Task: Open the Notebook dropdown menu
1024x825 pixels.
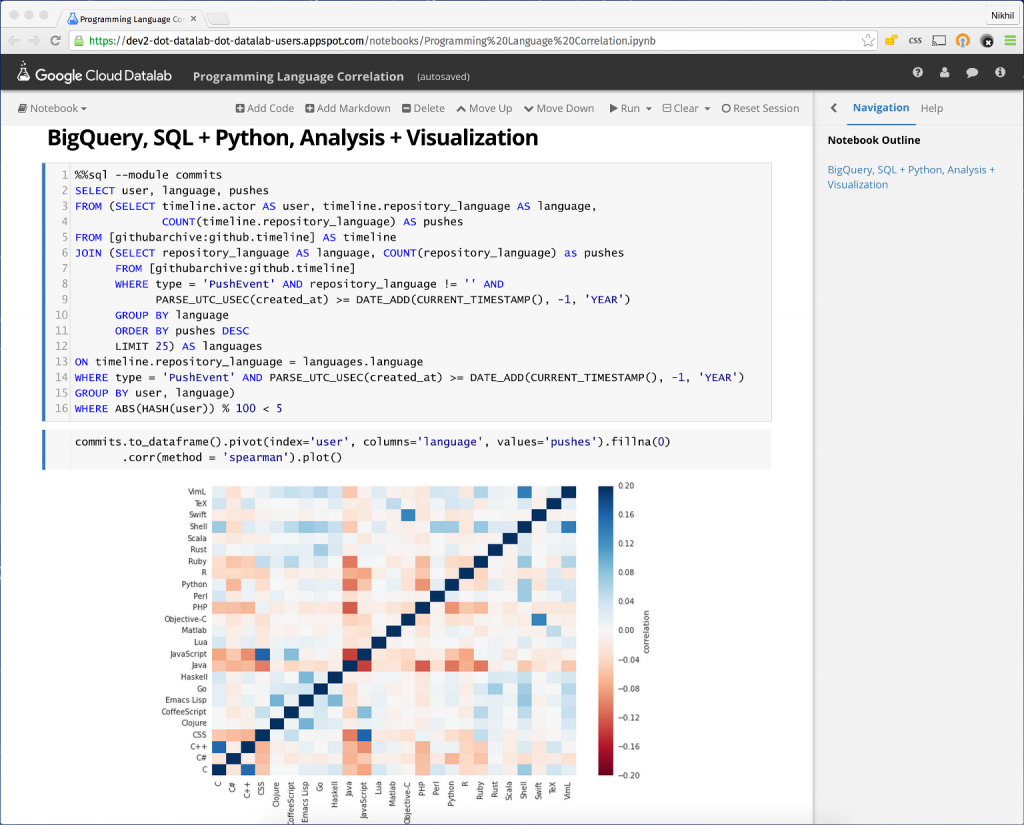Action: coord(52,108)
